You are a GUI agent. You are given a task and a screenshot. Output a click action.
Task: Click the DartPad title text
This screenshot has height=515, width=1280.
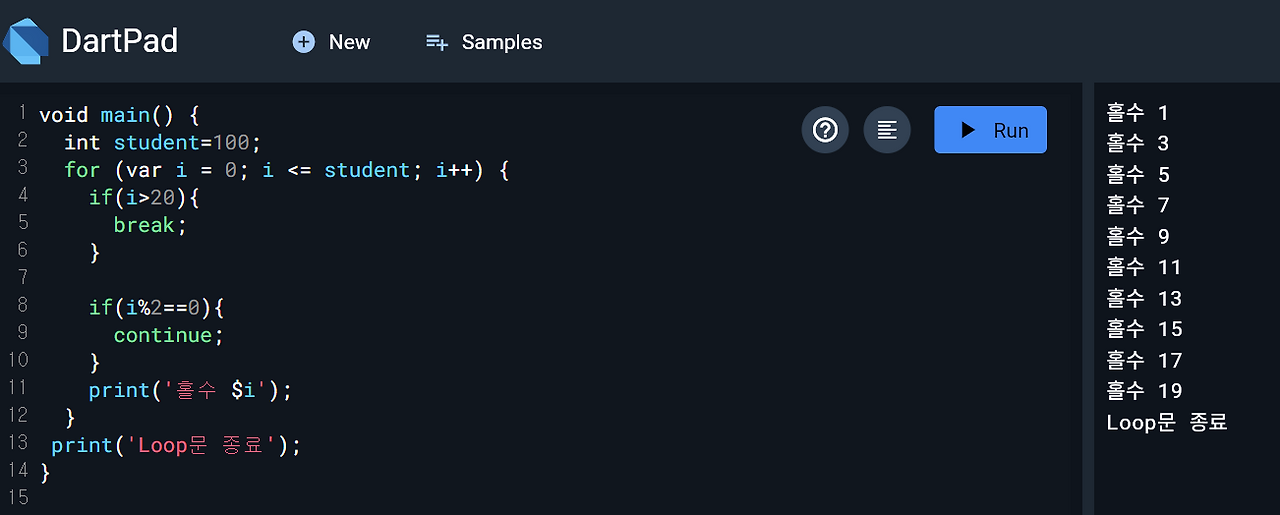119,41
